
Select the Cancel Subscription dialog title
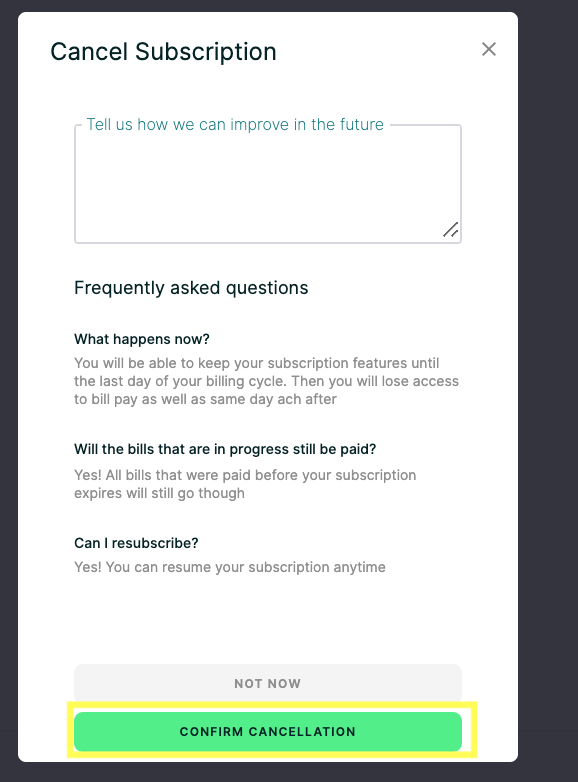[x=164, y=52]
